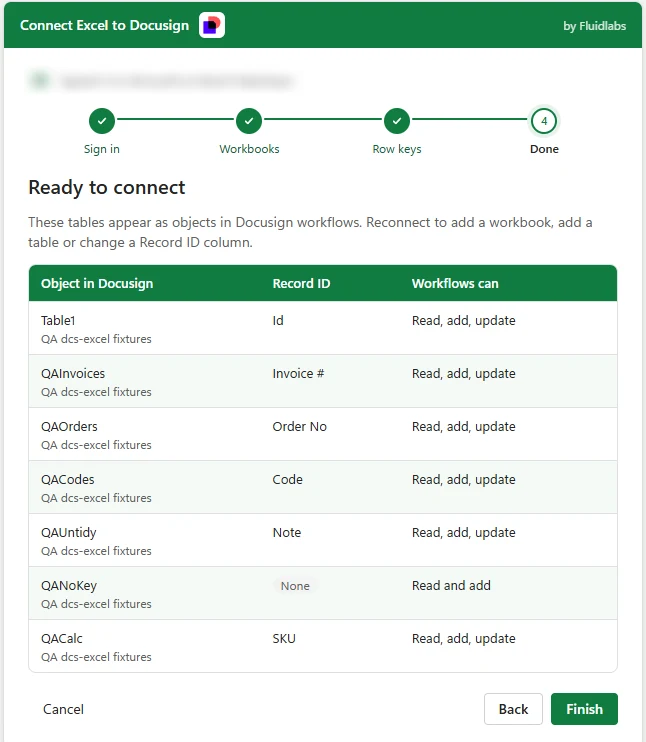Click the Finish button
The height and width of the screenshot is (742, 646).
(584, 709)
